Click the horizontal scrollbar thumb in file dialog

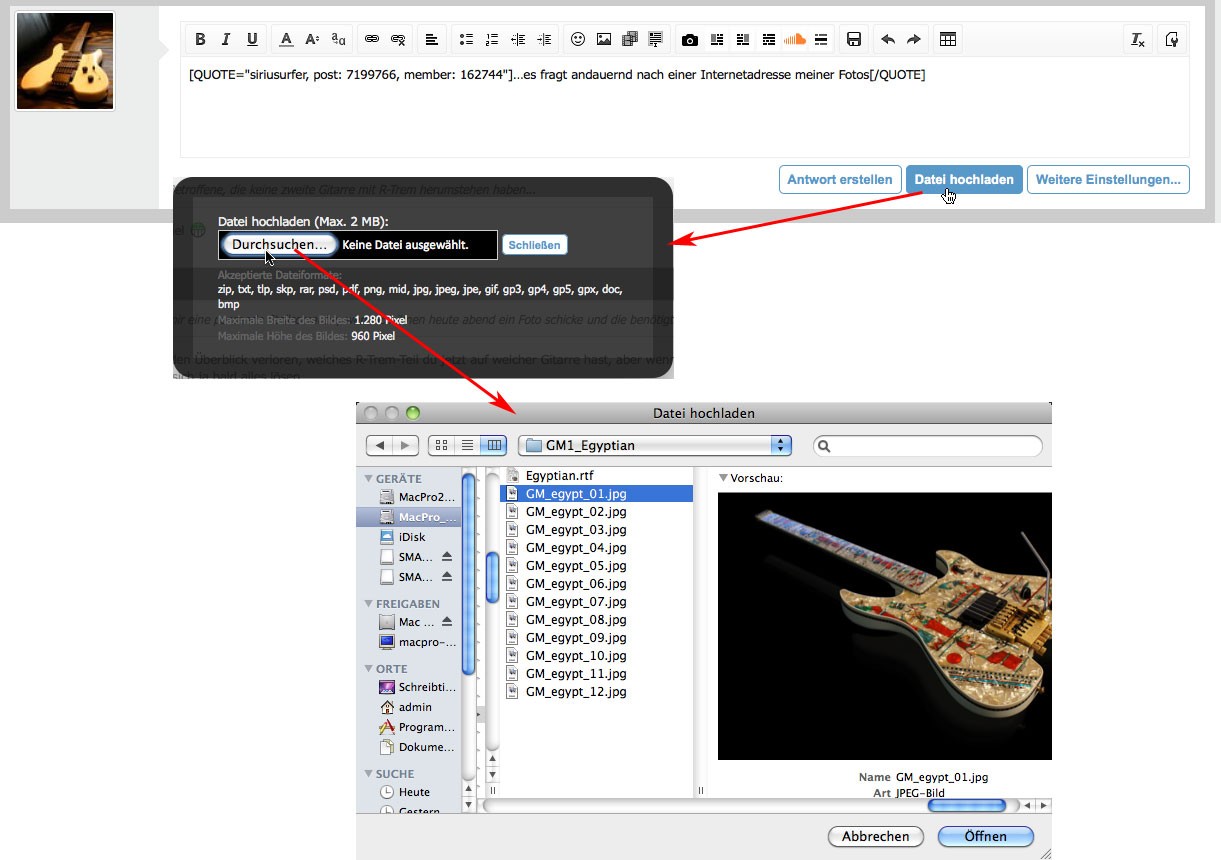(x=966, y=805)
